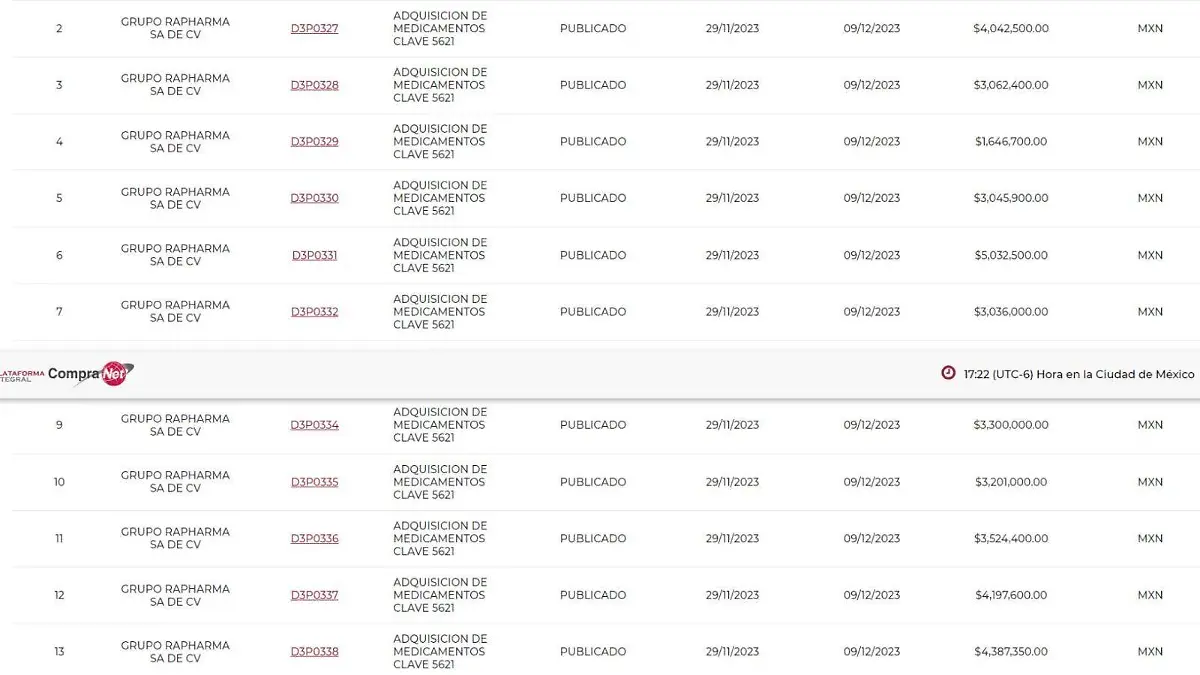This screenshot has height=675, width=1200.
Task: Click GRUPO RAPHARMA supplier in row 7
Action: [175, 312]
